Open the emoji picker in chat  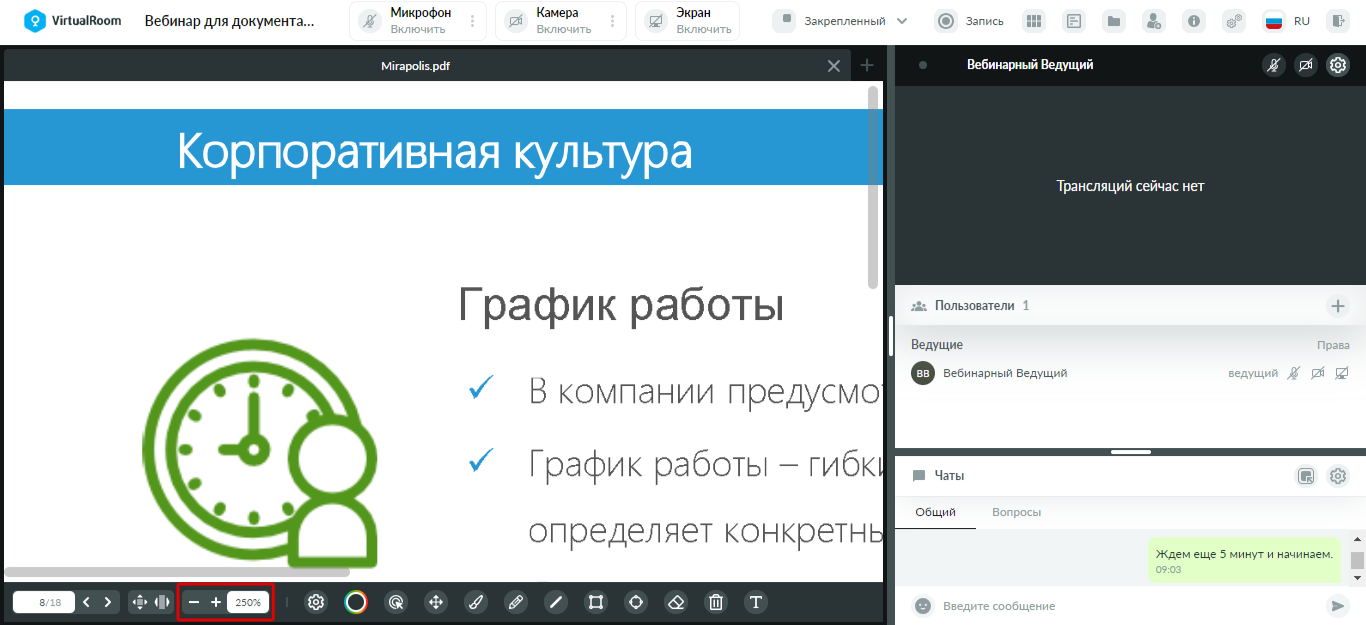pyautogui.click(x=923, y=606)
